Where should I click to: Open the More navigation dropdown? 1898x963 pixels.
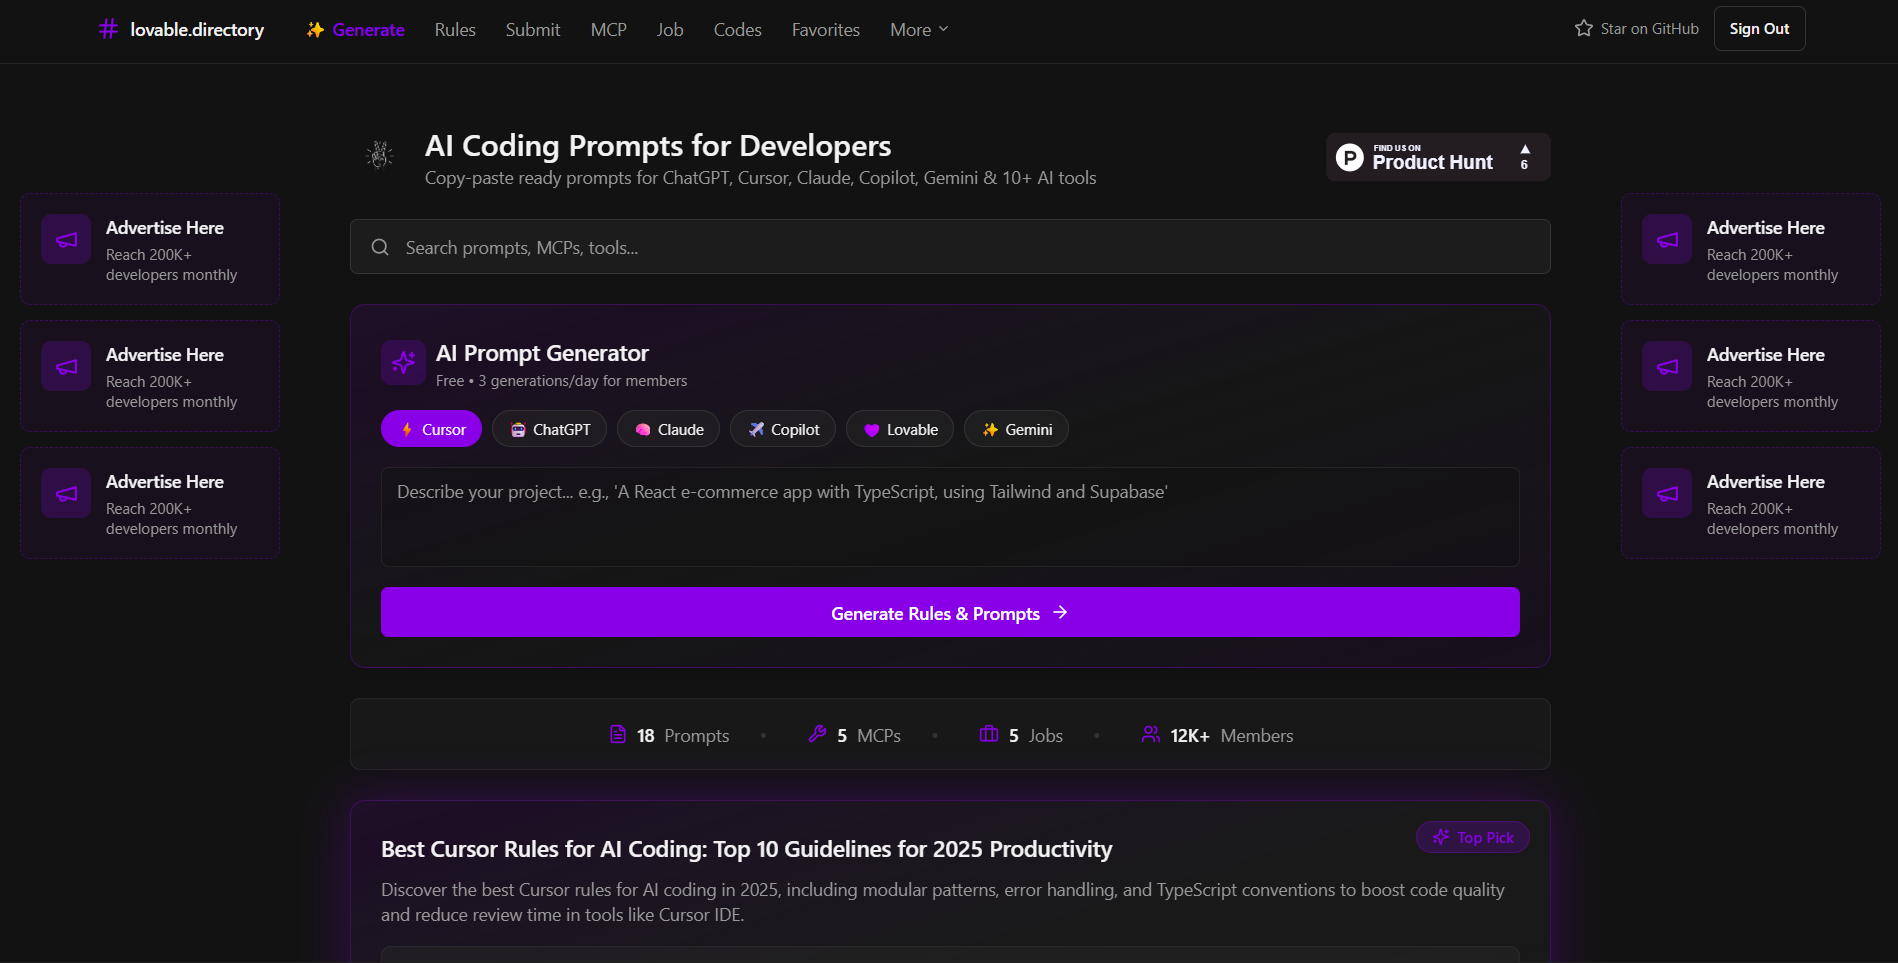tap(917, 29)
